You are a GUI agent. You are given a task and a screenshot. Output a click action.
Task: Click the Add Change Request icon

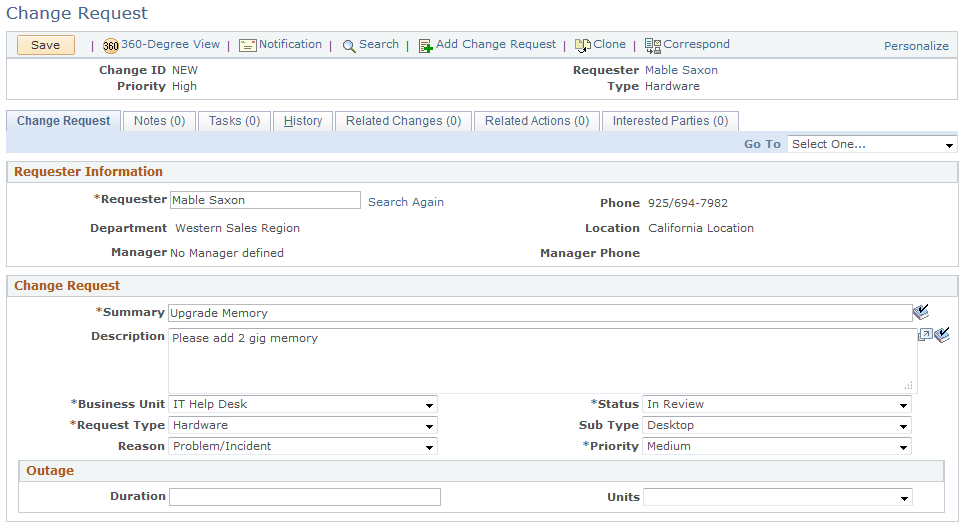coord(425,46)
